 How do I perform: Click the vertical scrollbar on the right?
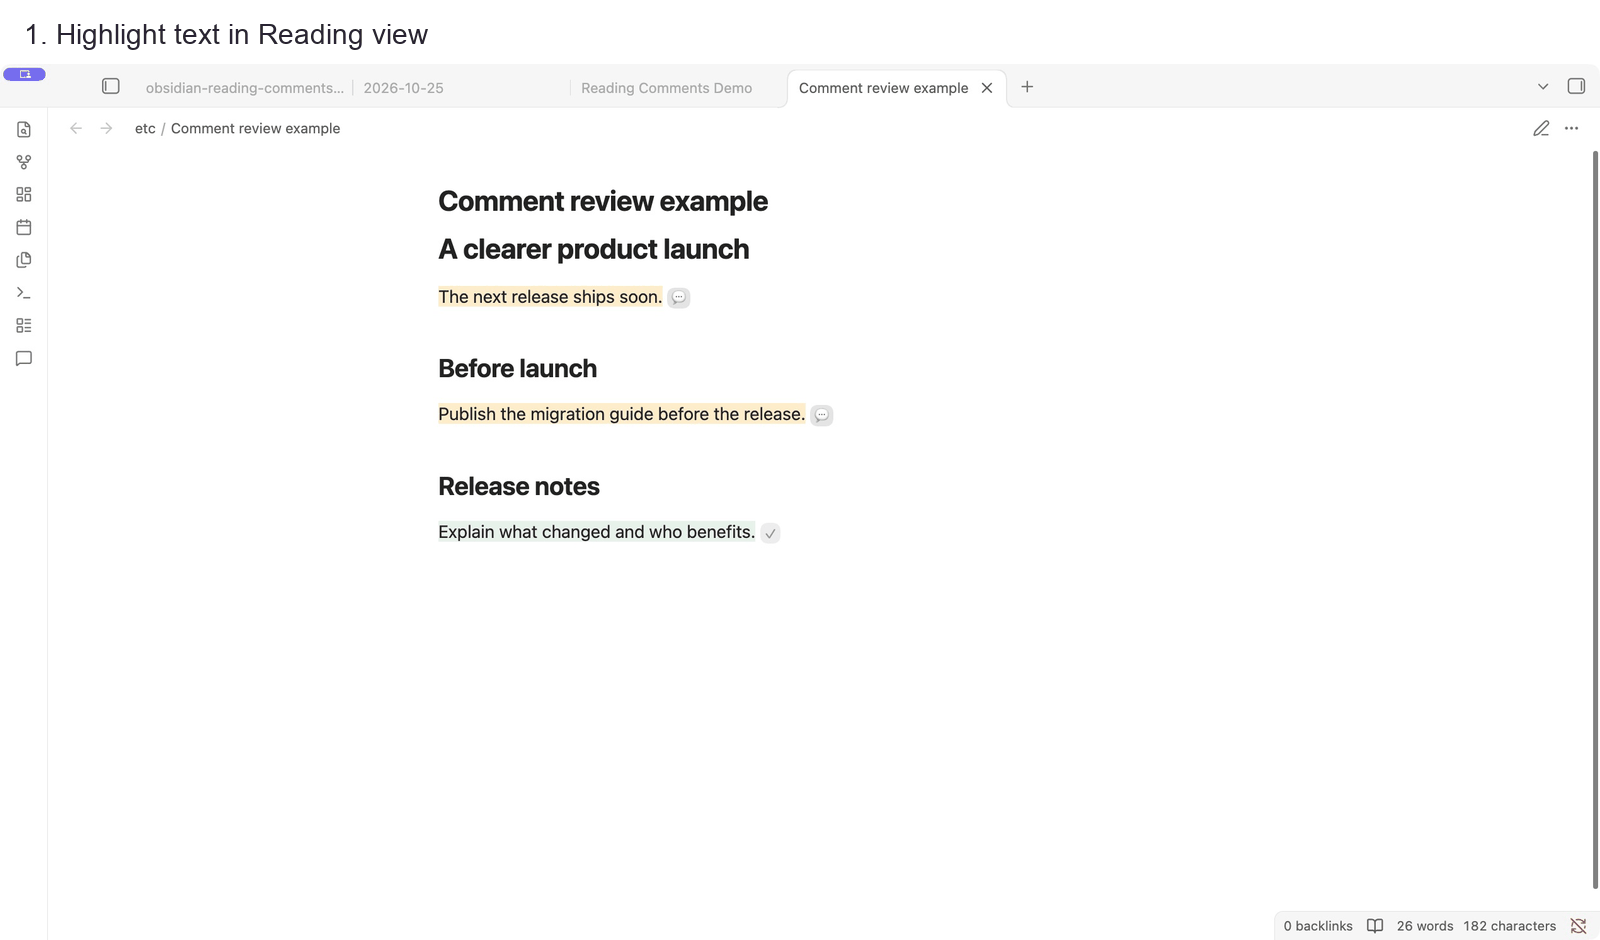point(1595,520)
